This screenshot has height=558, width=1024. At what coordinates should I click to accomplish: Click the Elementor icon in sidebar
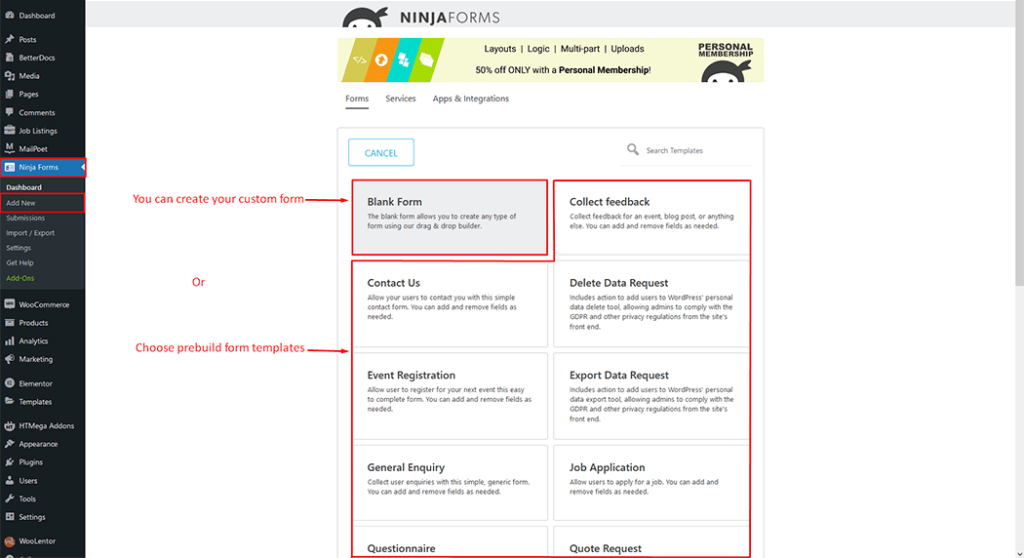[9, 384]
